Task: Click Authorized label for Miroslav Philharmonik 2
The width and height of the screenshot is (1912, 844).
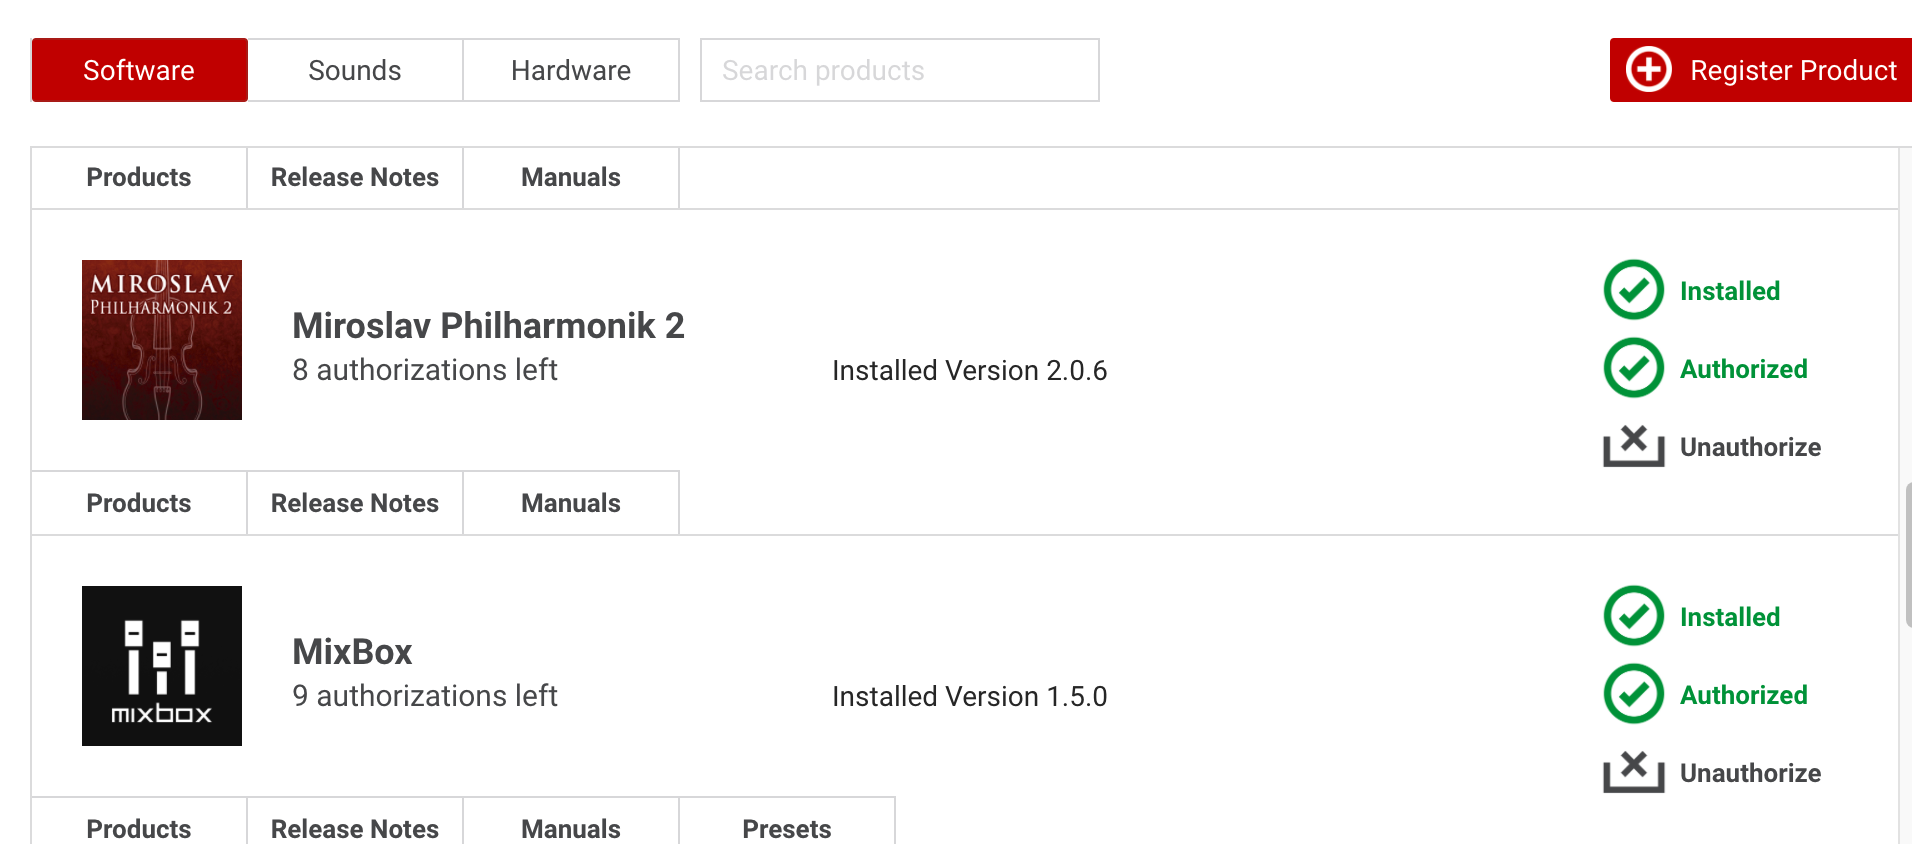Action: (1744, 369)
